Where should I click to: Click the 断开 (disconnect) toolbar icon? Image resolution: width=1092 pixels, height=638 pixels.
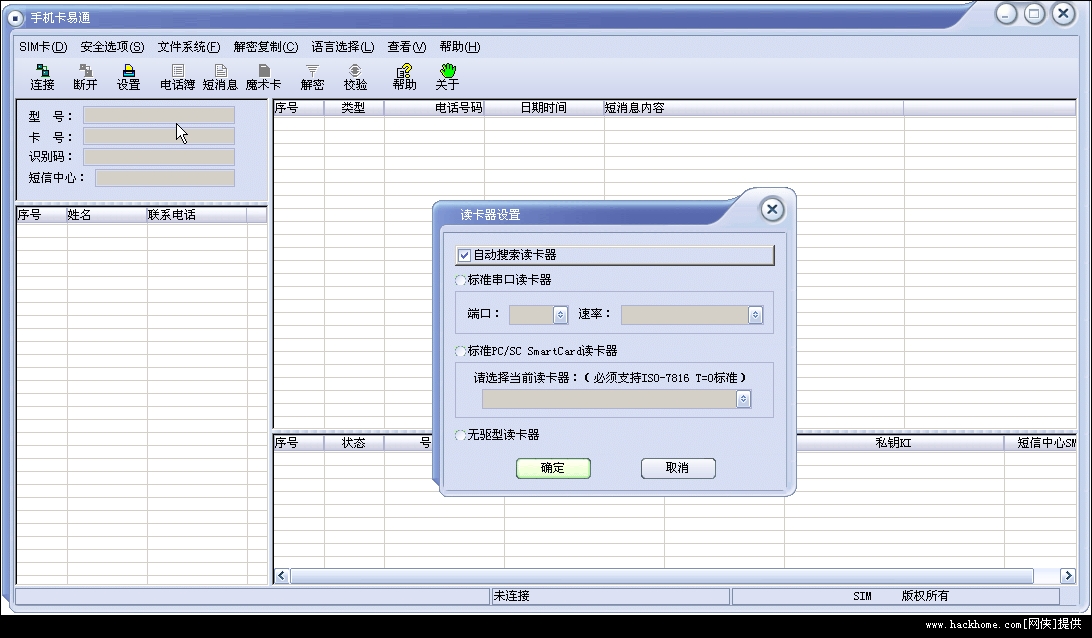85,77
